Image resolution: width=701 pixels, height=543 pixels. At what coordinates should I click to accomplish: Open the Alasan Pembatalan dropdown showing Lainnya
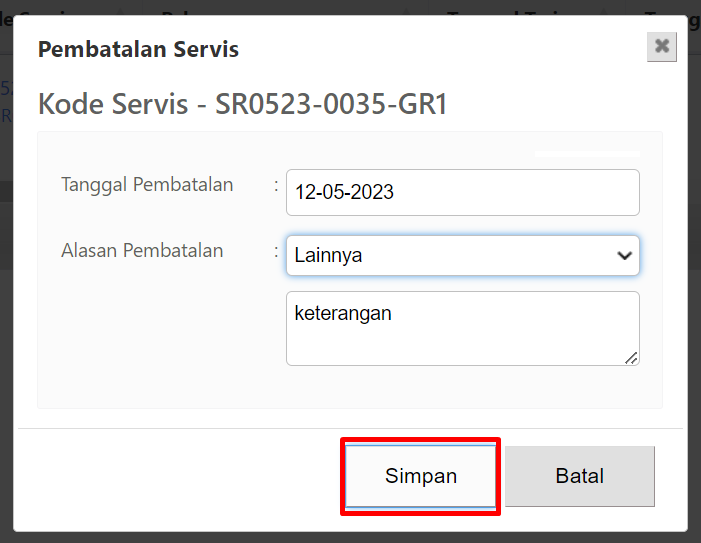[463, 255]
